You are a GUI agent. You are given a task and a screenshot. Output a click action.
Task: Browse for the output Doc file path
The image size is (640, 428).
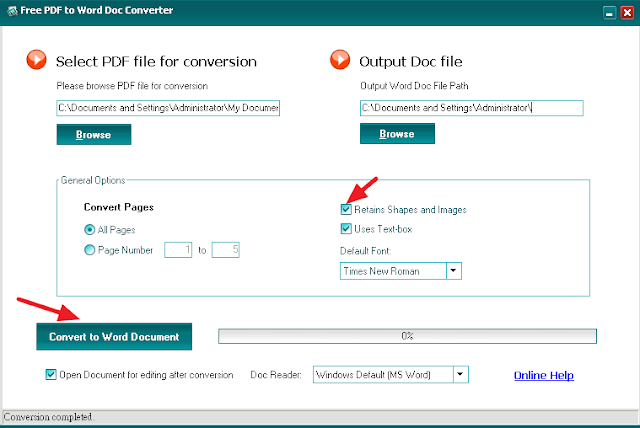coord(397,134)
